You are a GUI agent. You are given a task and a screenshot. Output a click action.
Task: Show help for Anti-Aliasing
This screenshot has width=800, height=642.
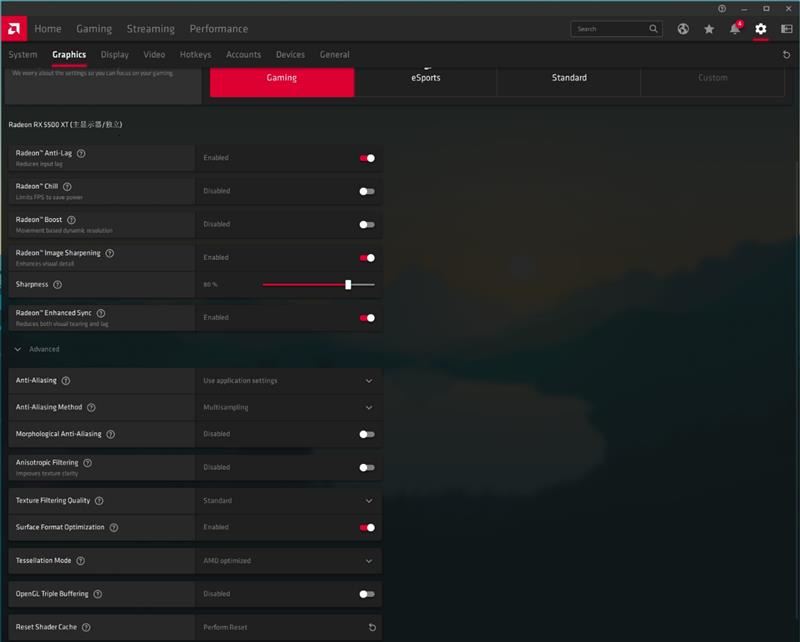point(66,381)
